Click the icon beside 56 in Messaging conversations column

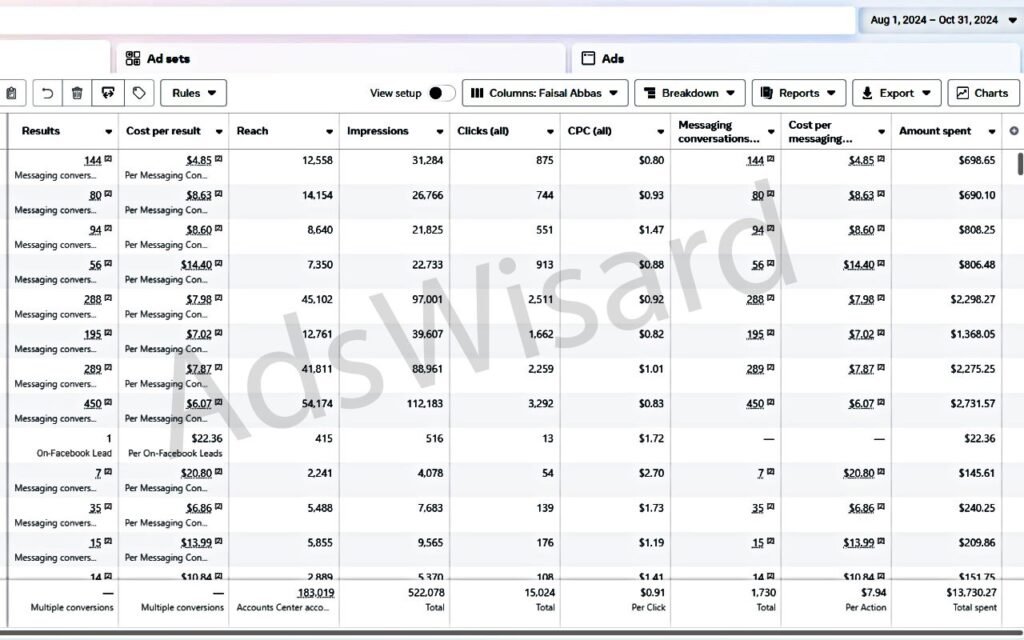click(x=770, y=263)
